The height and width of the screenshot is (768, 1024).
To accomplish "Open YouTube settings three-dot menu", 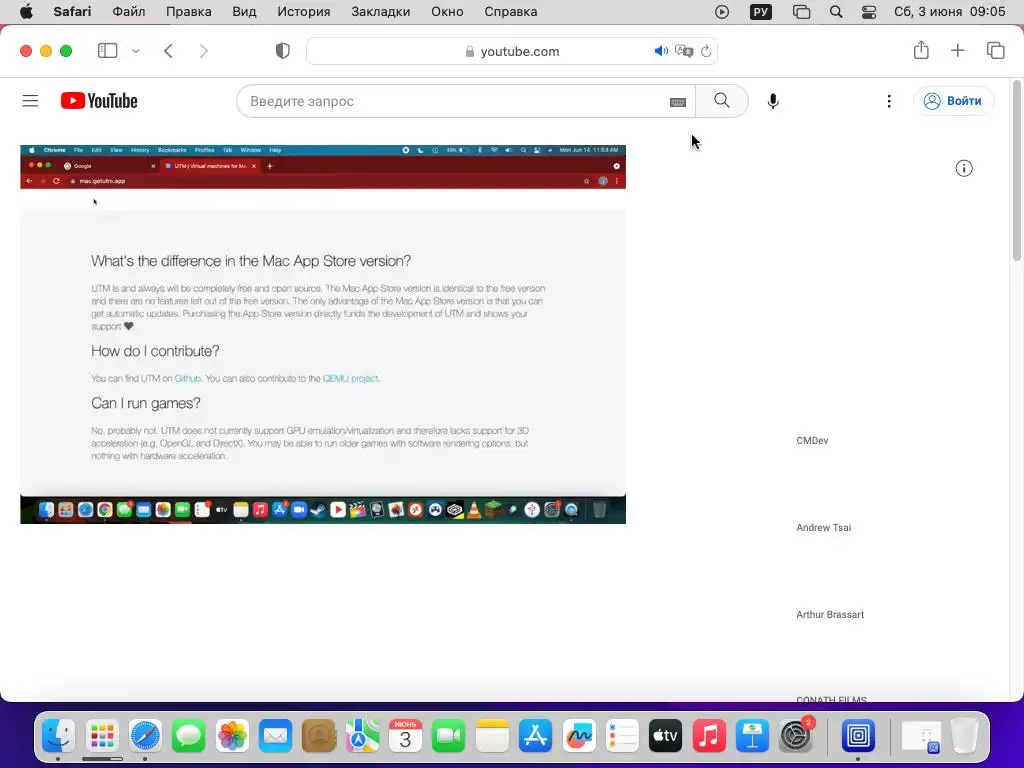I will click(889, 101).
